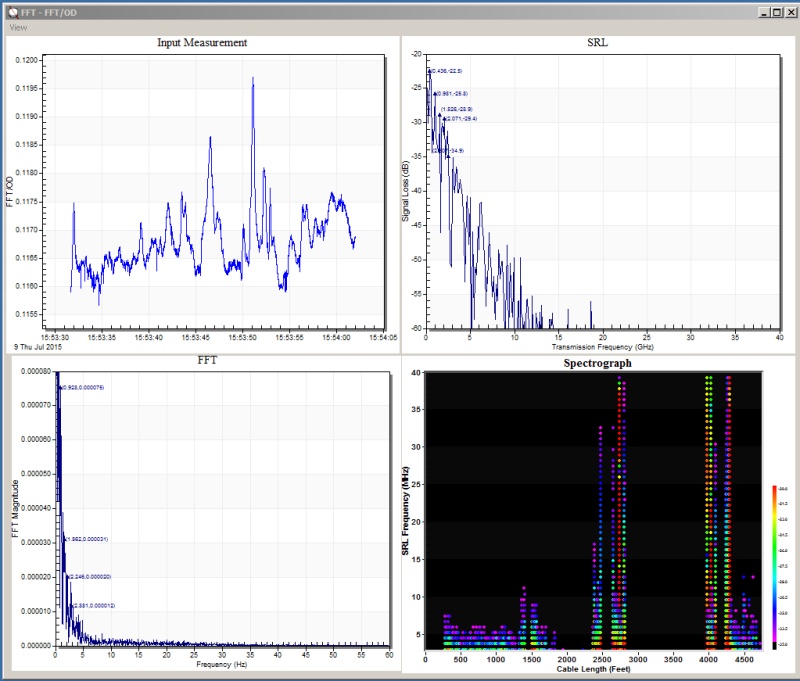Image resolution: width=800 pixels, height=681 pixels.
Task: Click the Transmission Frequency (GHz) axis label
Action: pos(601,346)
